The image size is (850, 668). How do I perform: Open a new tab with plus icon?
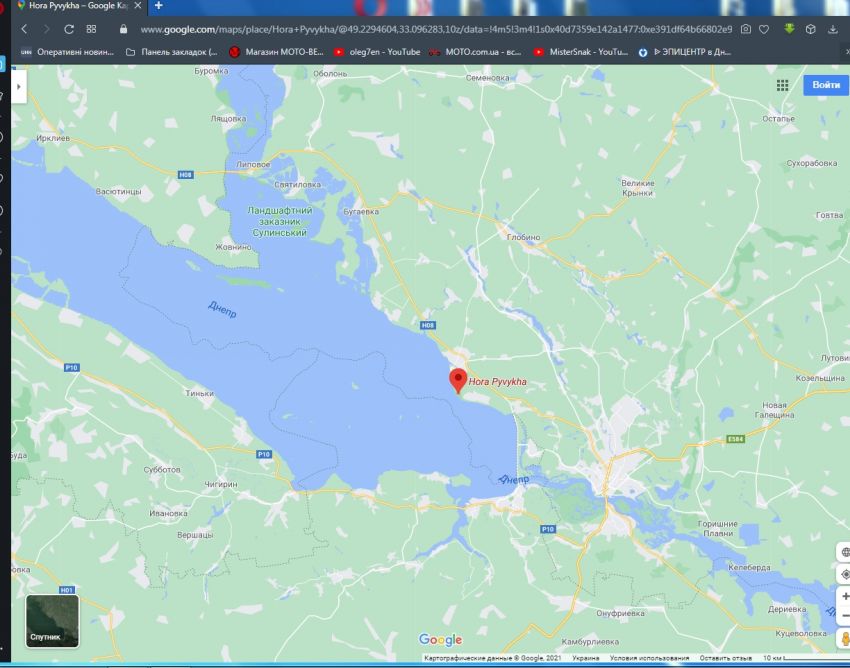point(158,5)
